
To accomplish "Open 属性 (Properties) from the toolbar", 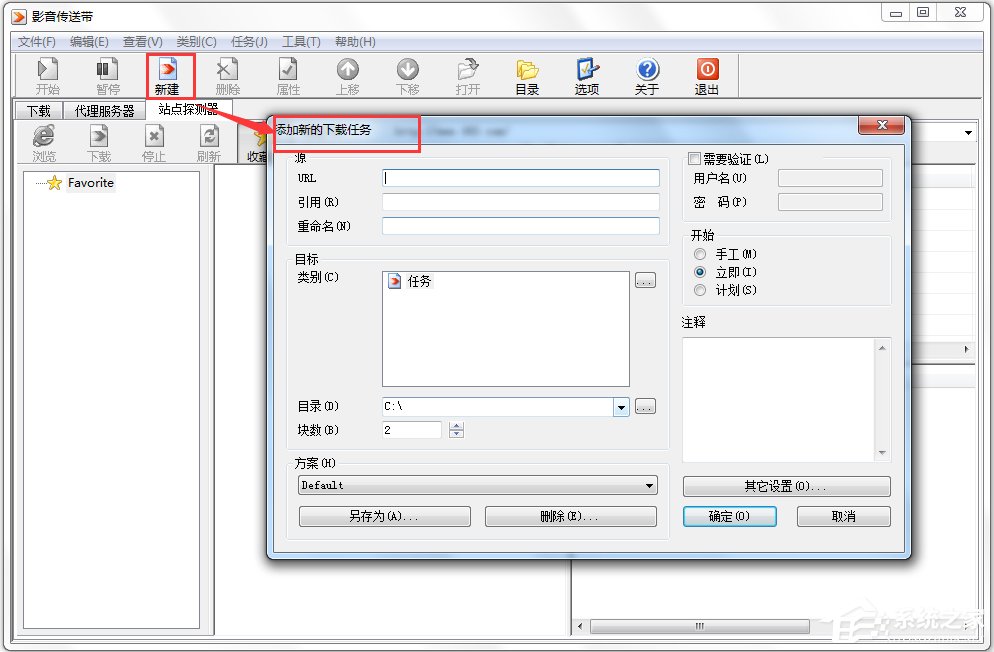I will tap(288, 75).
